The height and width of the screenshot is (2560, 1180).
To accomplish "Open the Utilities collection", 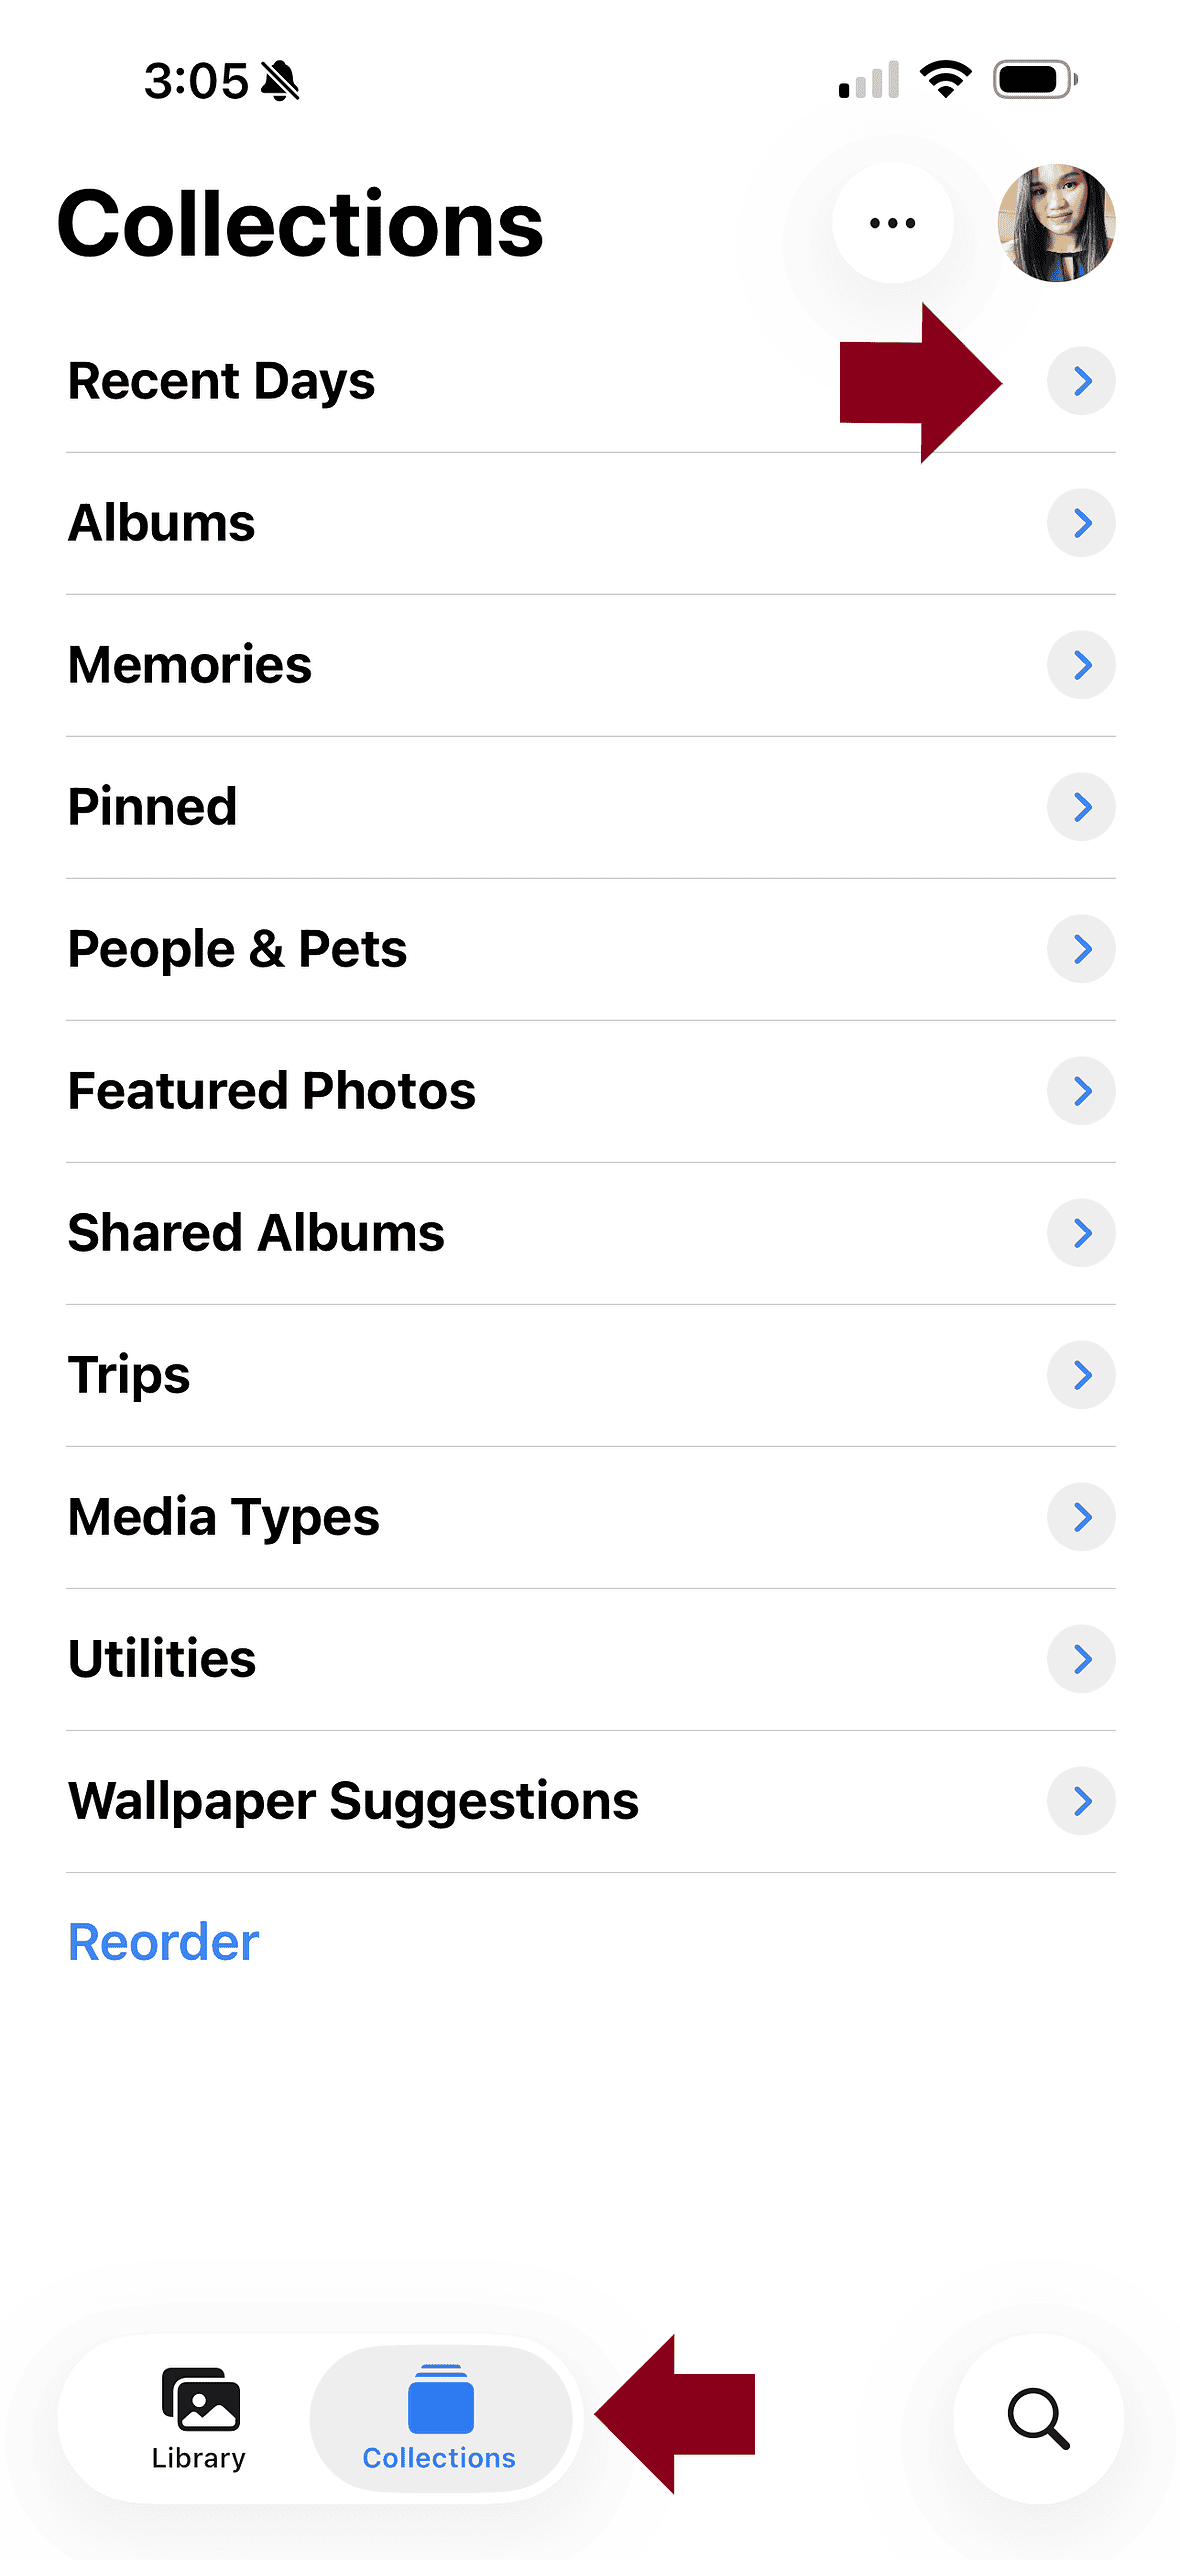I will pos(591,1659).
